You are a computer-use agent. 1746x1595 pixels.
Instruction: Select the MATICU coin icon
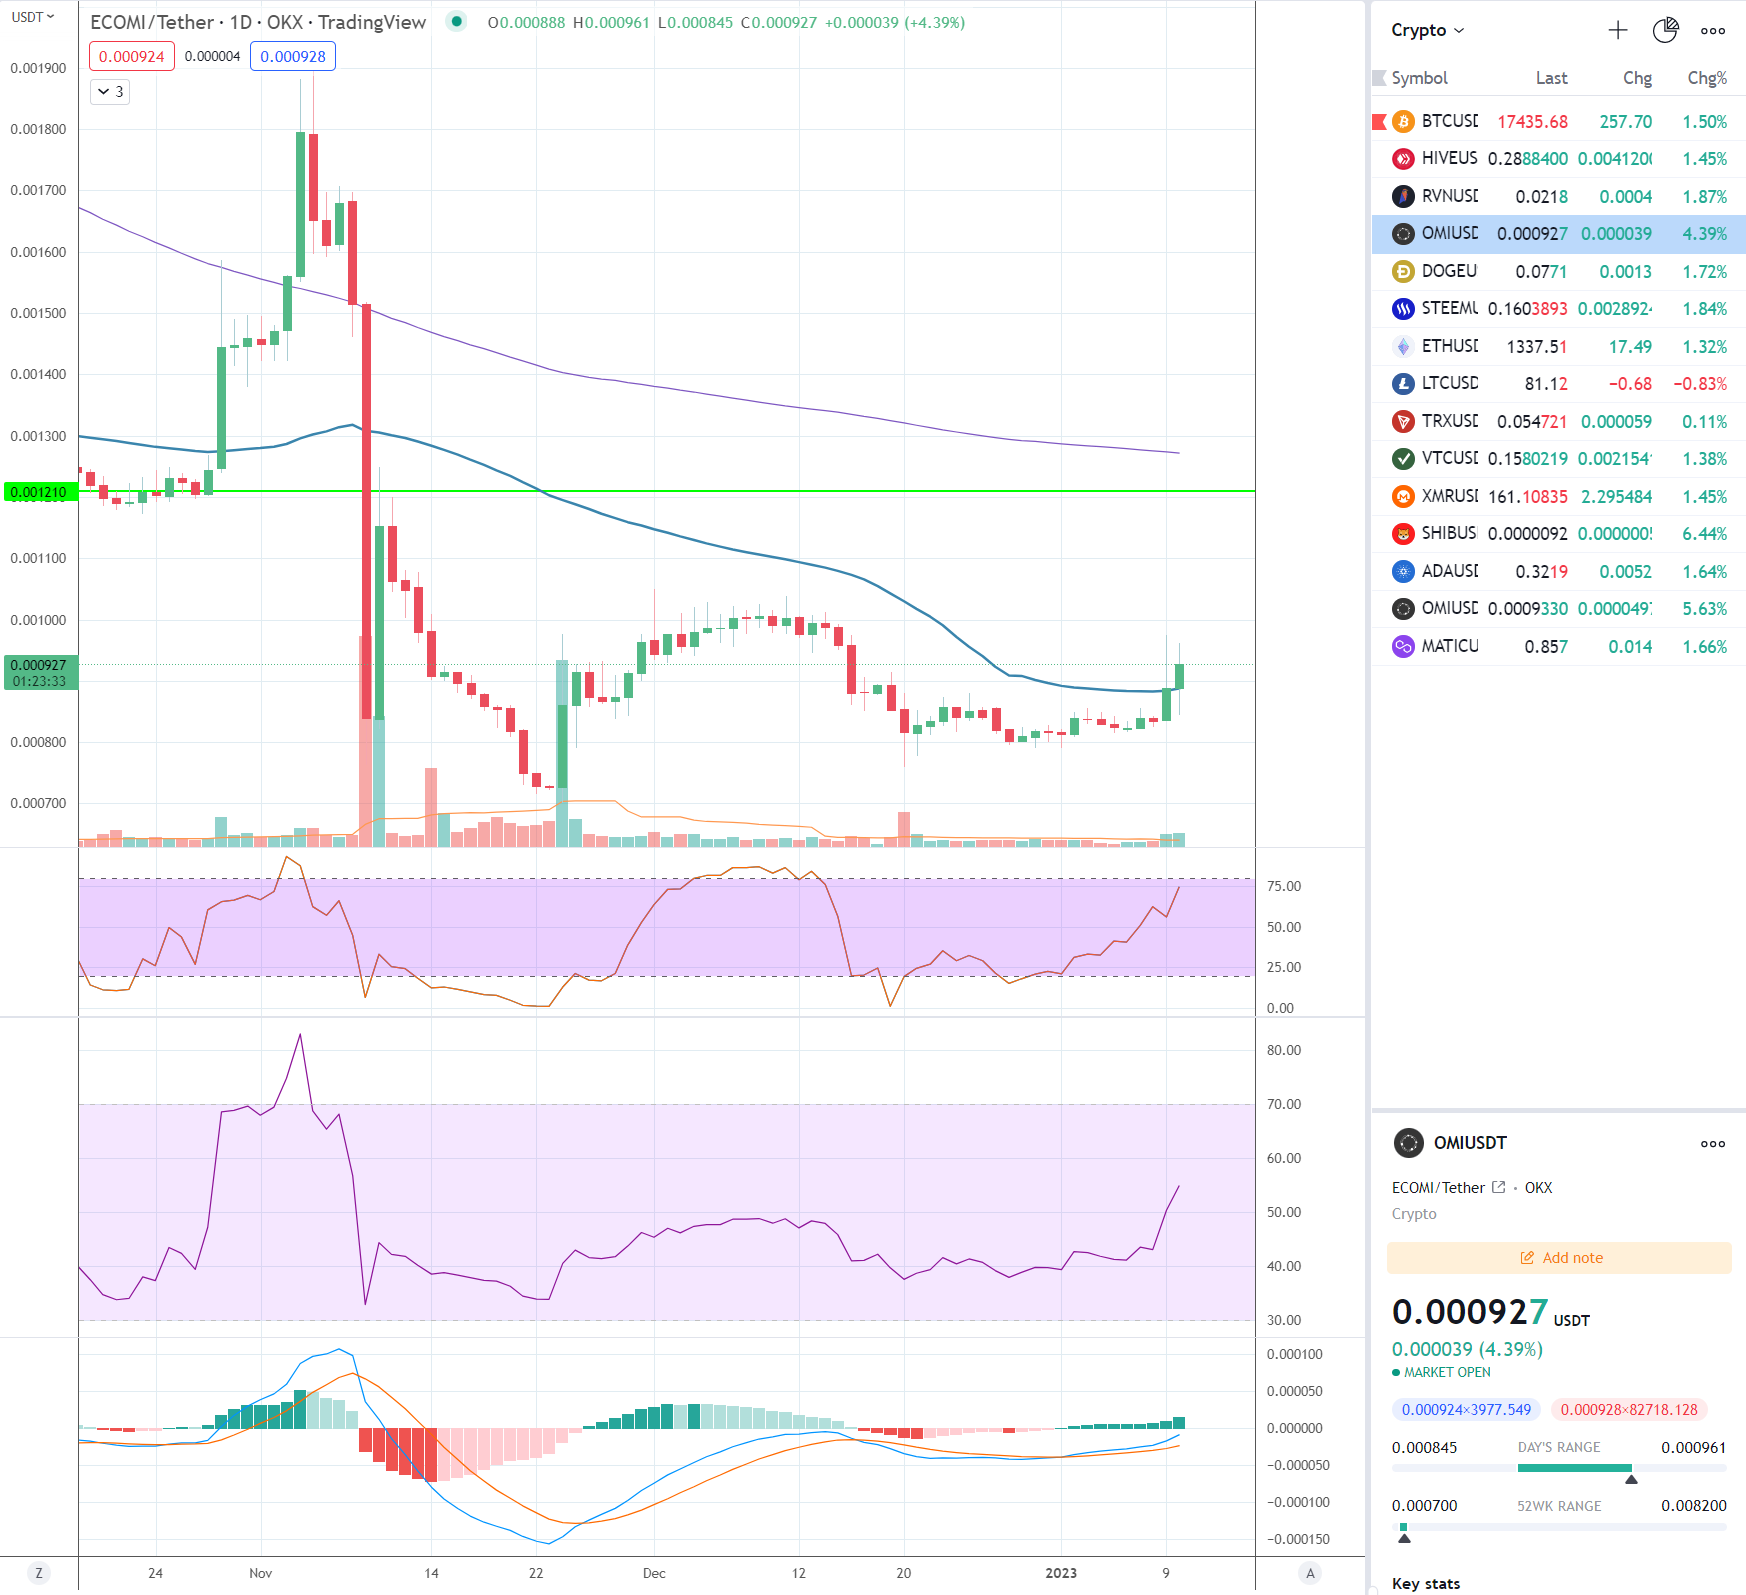1403,646
